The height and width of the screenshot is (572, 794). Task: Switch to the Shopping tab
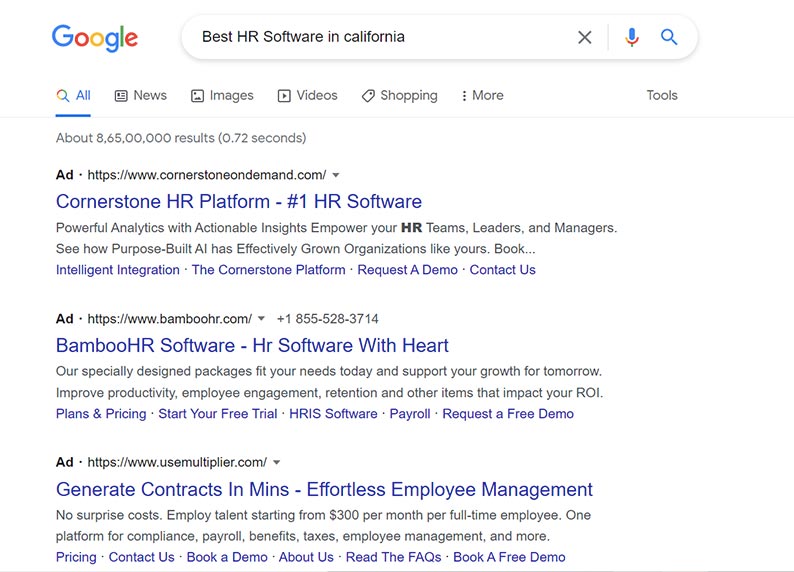[x=400, y=95]
